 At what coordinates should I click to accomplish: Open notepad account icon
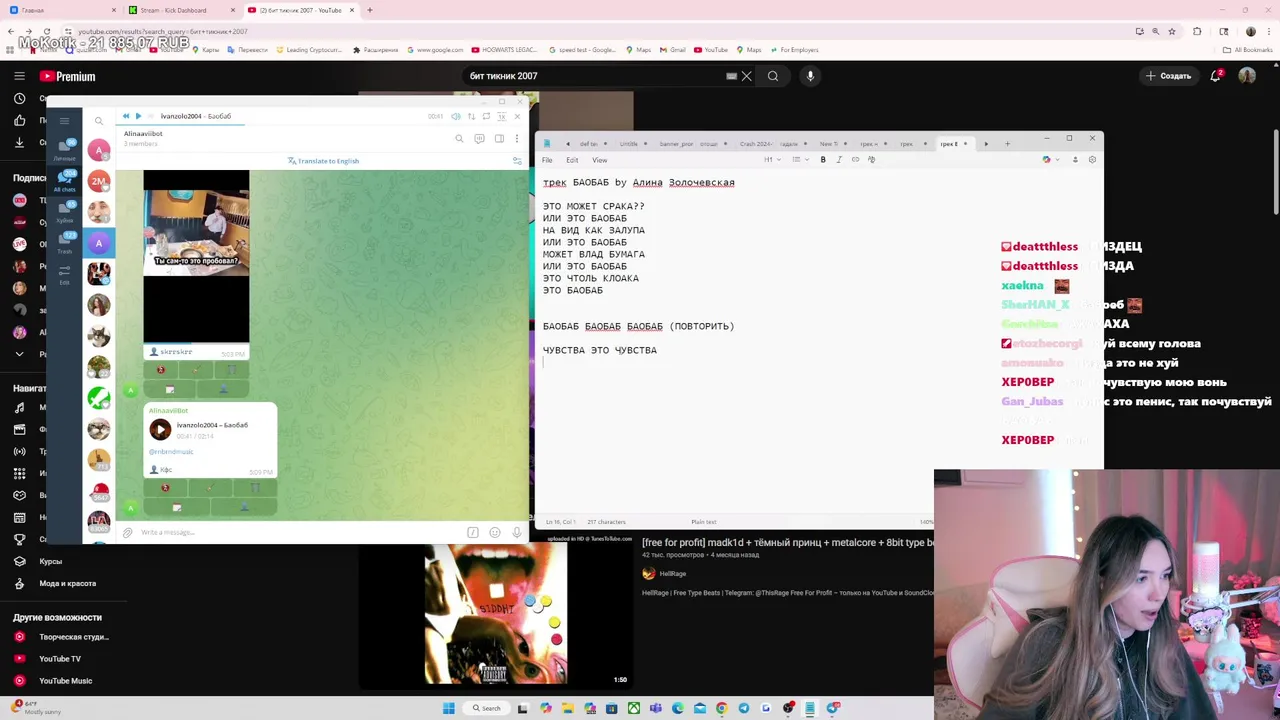coord(1075,160)
